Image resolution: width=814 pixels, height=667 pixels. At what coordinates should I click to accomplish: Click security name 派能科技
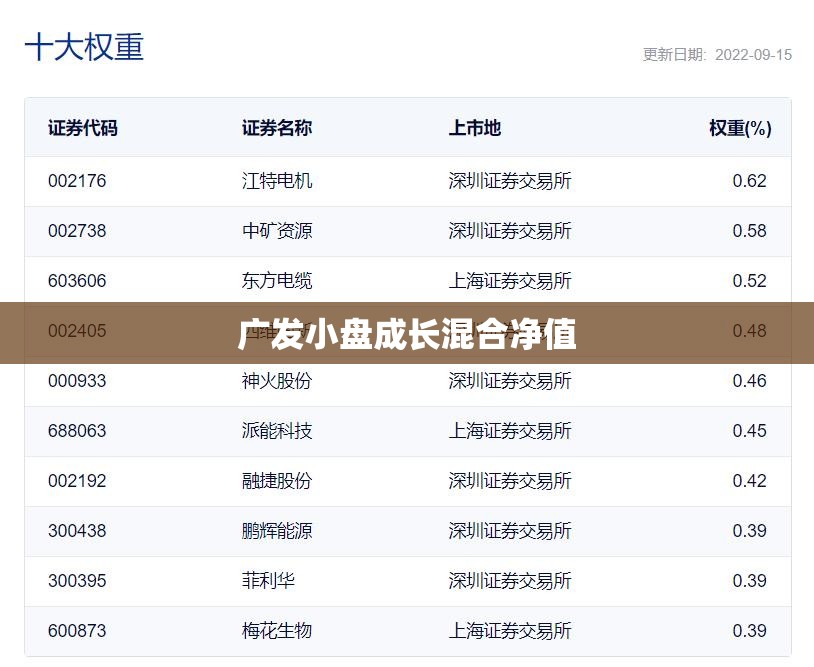click(277, 431)
